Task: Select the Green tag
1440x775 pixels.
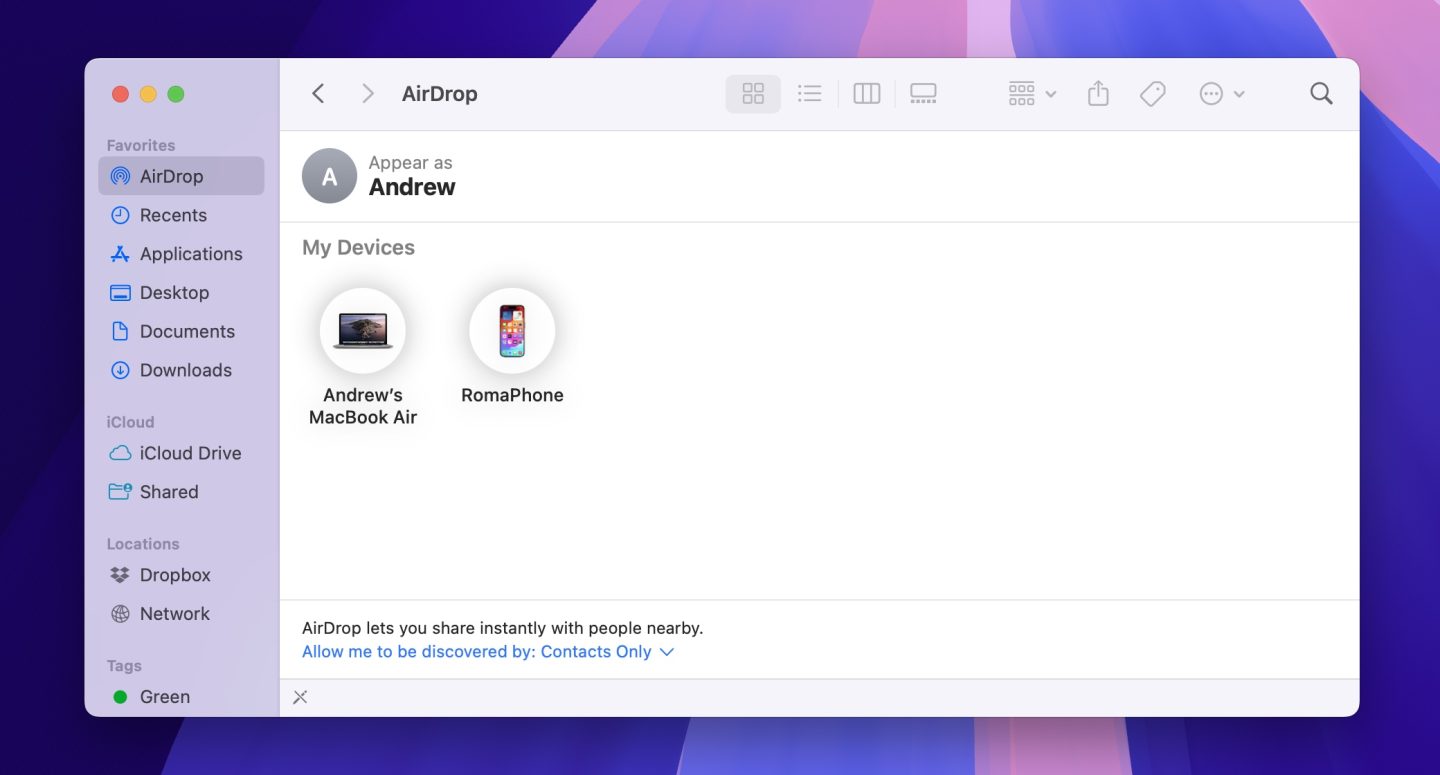Action: coord(164,697)
